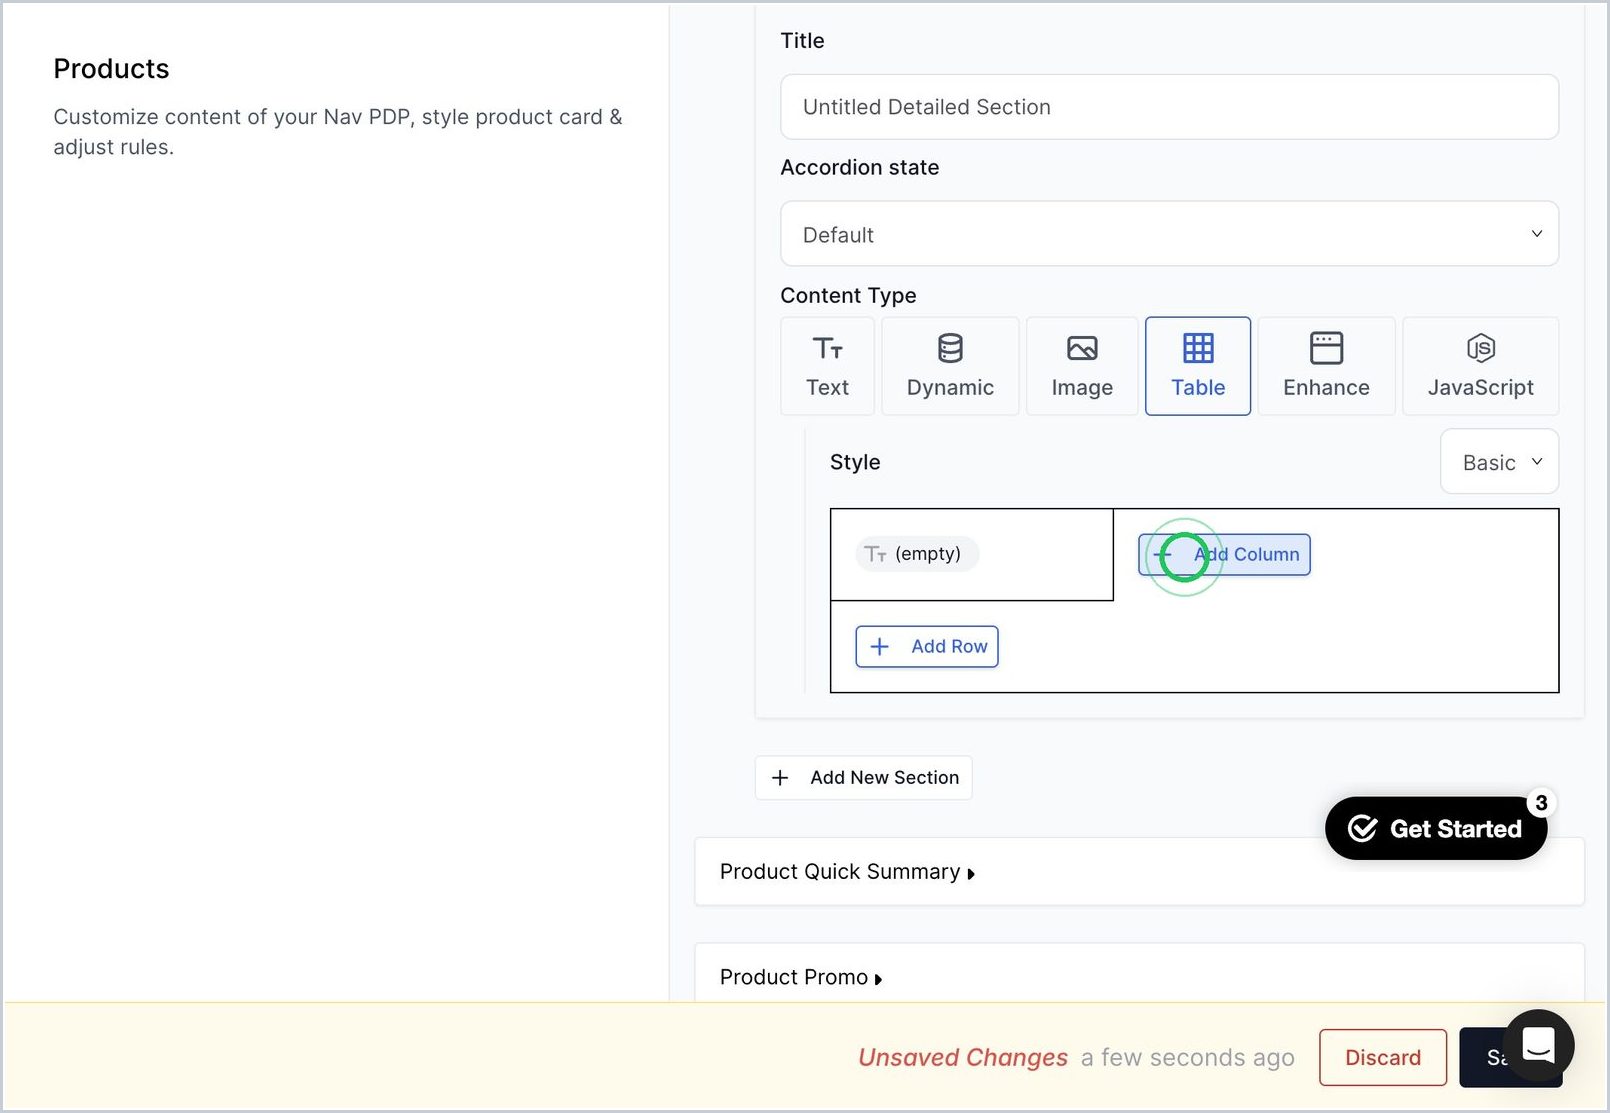Click the plus icon in Add Row

880,647
